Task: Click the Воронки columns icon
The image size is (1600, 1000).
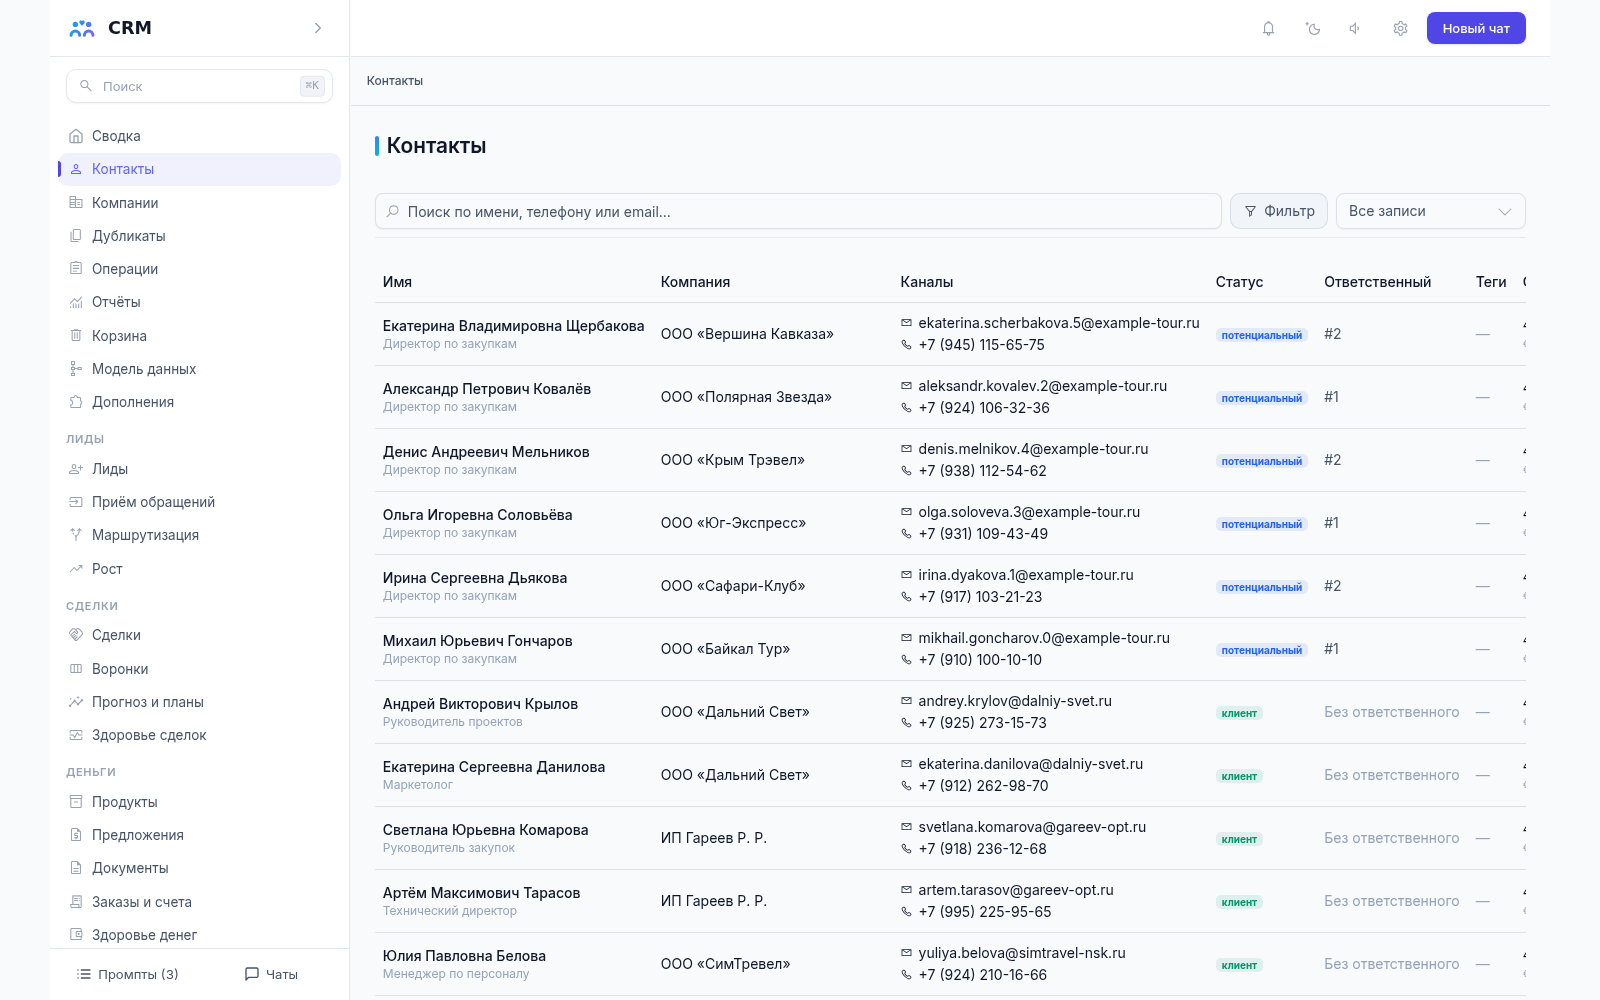Action: [76, 669]
